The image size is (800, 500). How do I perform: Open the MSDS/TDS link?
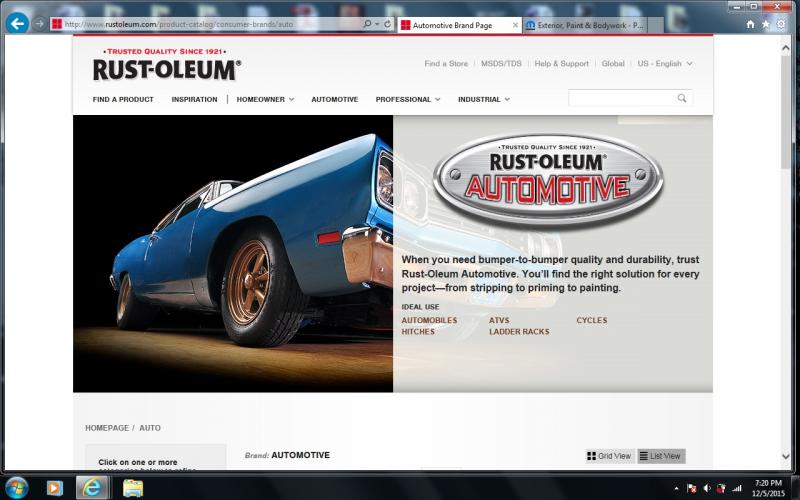[501, 64]
